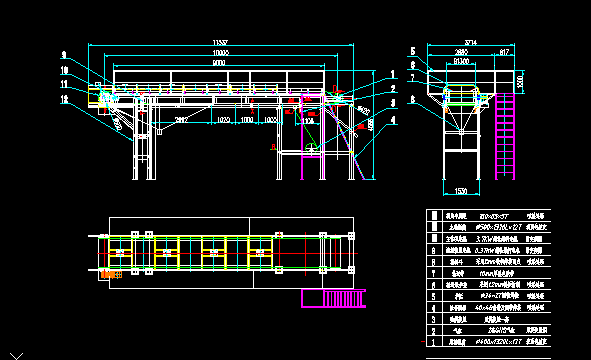Select the 817 dimension on the side view

[x=504, y=52]
